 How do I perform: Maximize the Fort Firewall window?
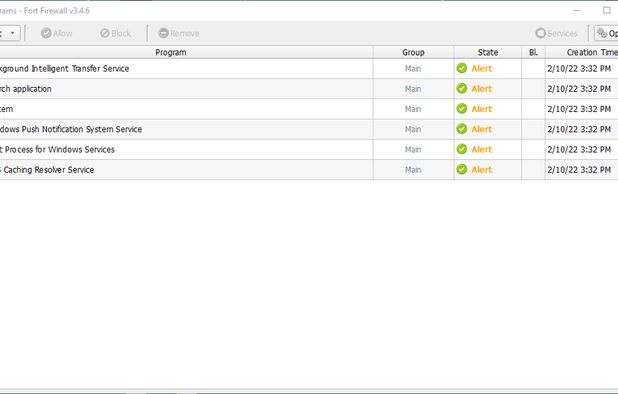607,10
